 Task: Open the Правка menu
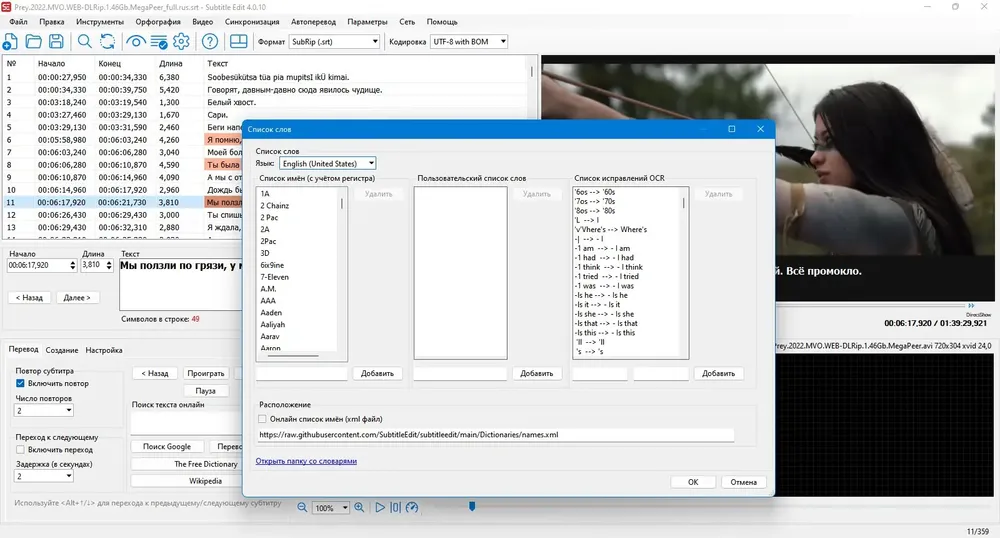point(52,22)
